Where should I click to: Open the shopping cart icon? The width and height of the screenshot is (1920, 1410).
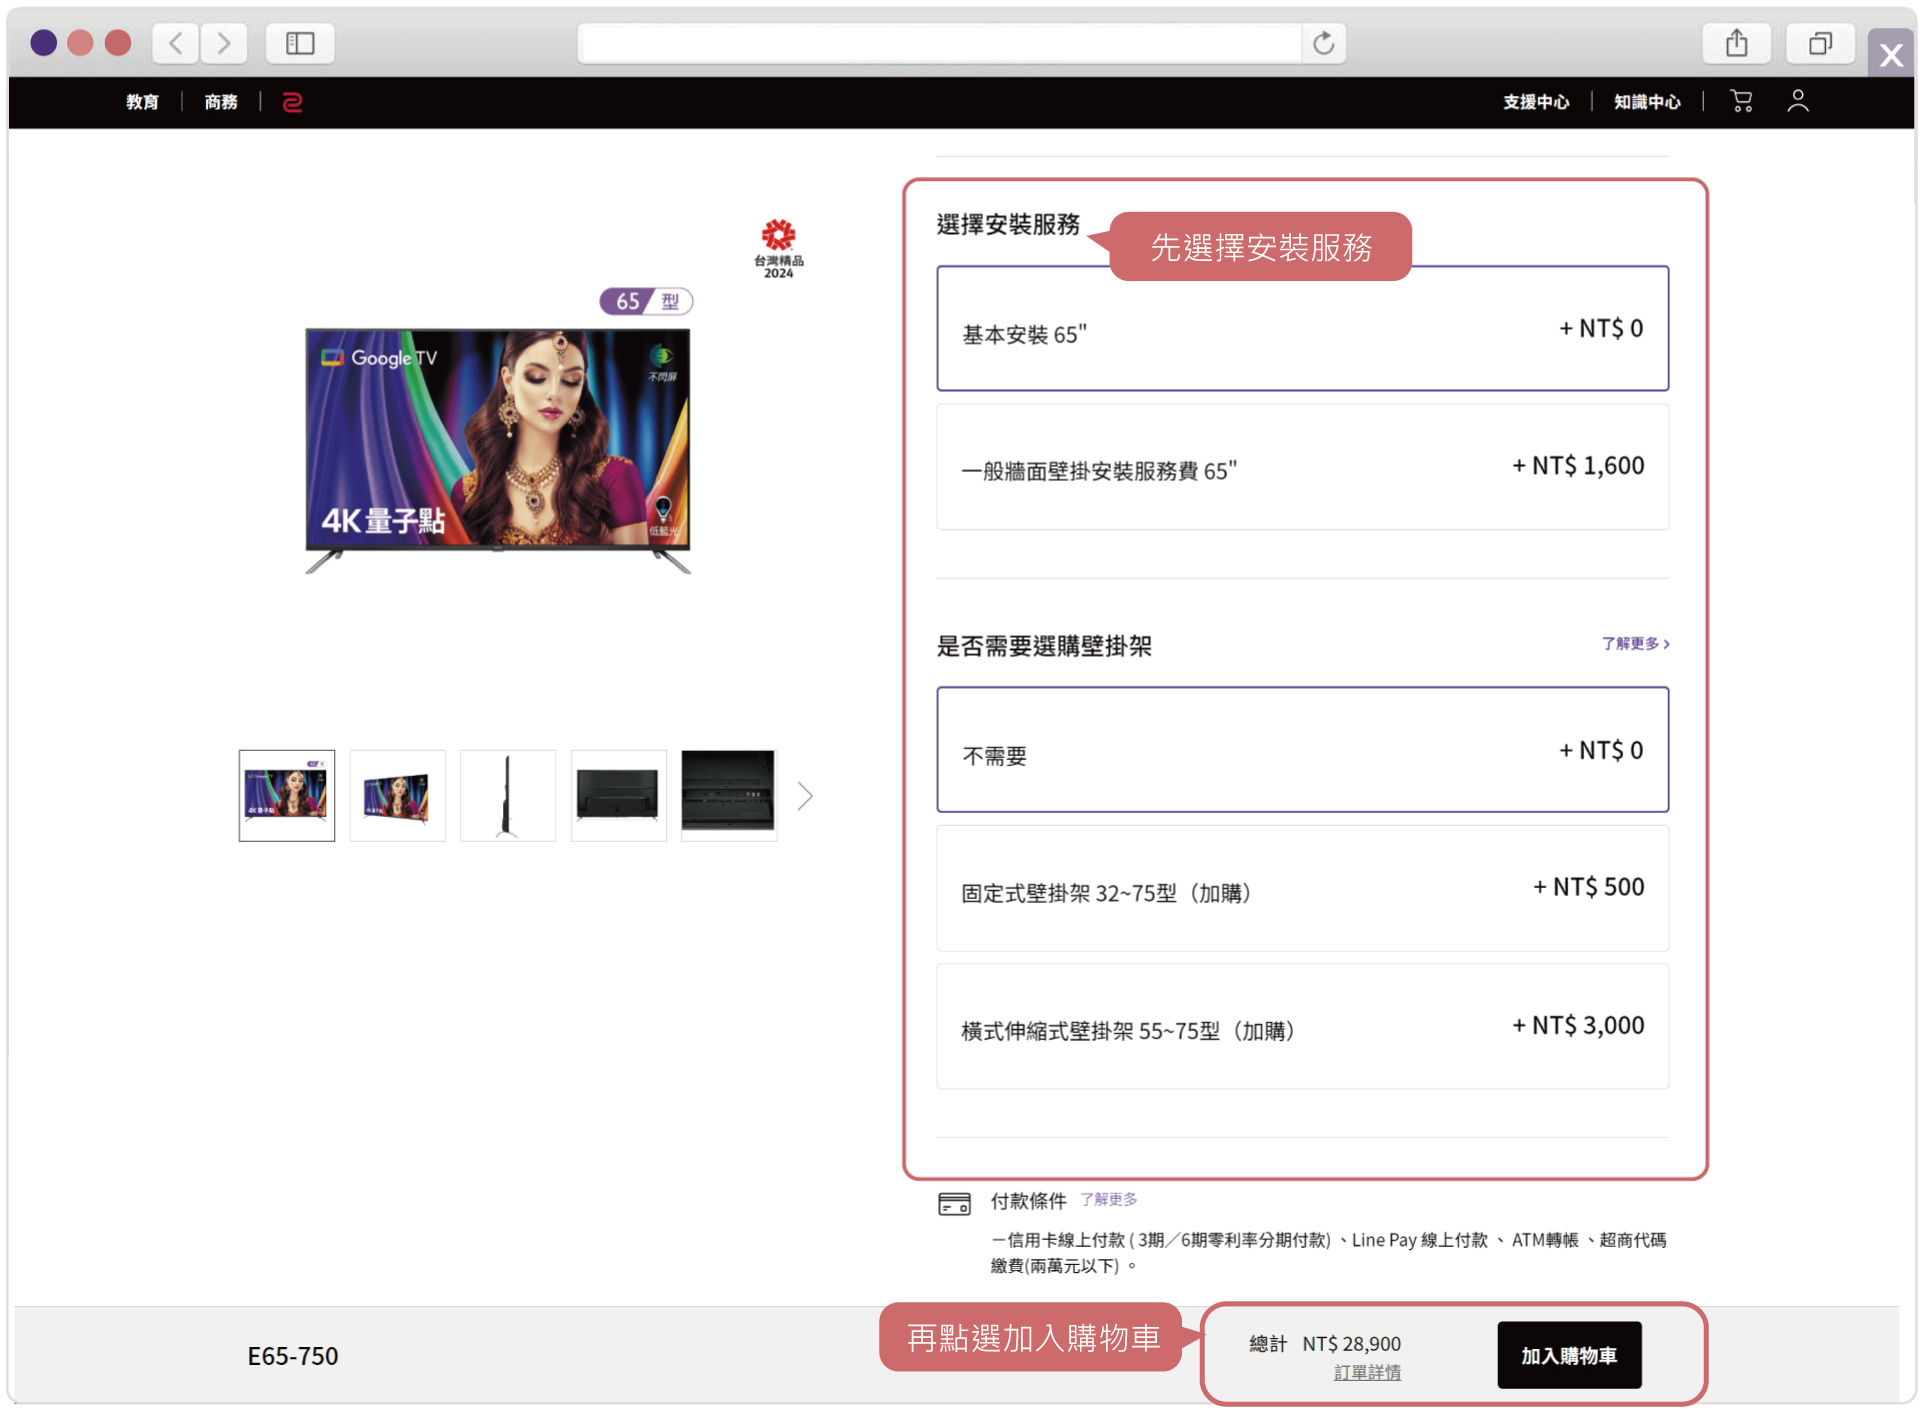[1741, 101]
